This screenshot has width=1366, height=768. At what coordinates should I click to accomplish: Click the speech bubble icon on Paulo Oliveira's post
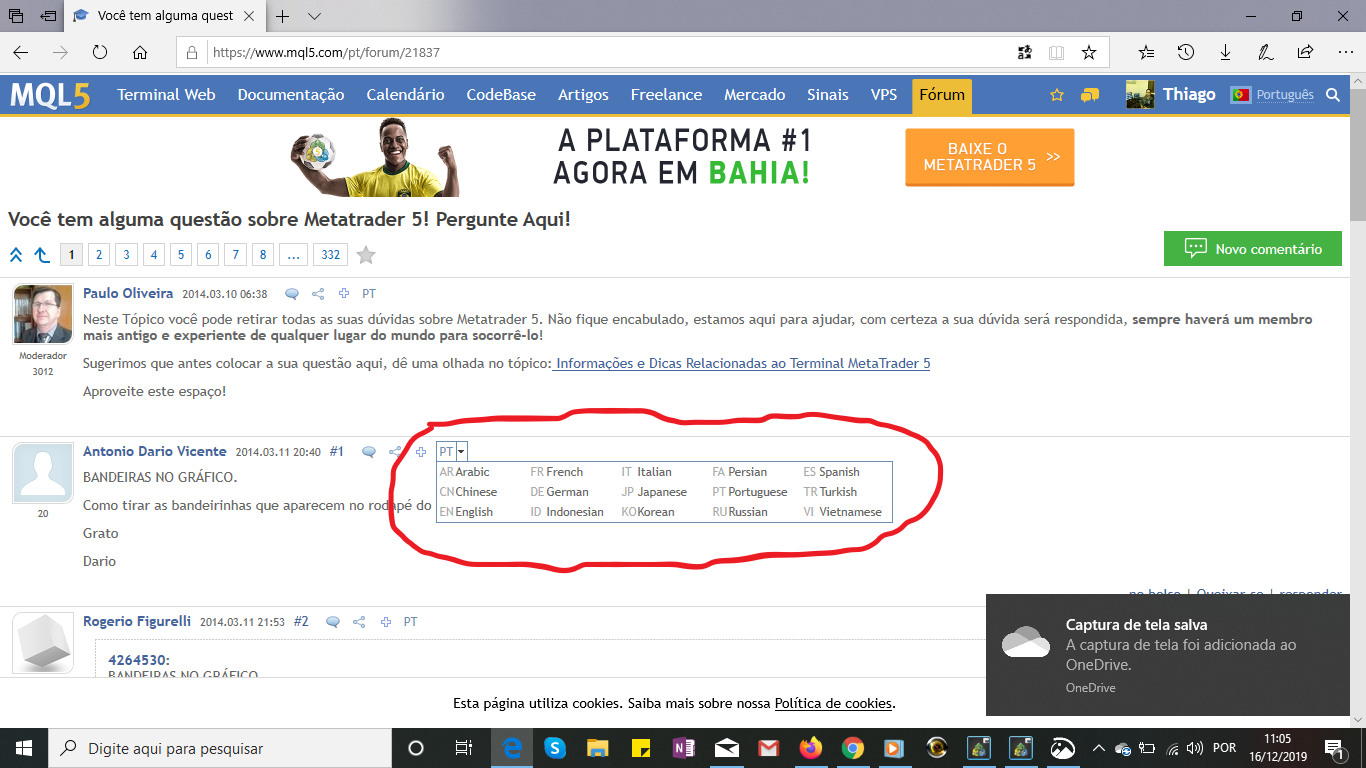(x=292, y=294)
